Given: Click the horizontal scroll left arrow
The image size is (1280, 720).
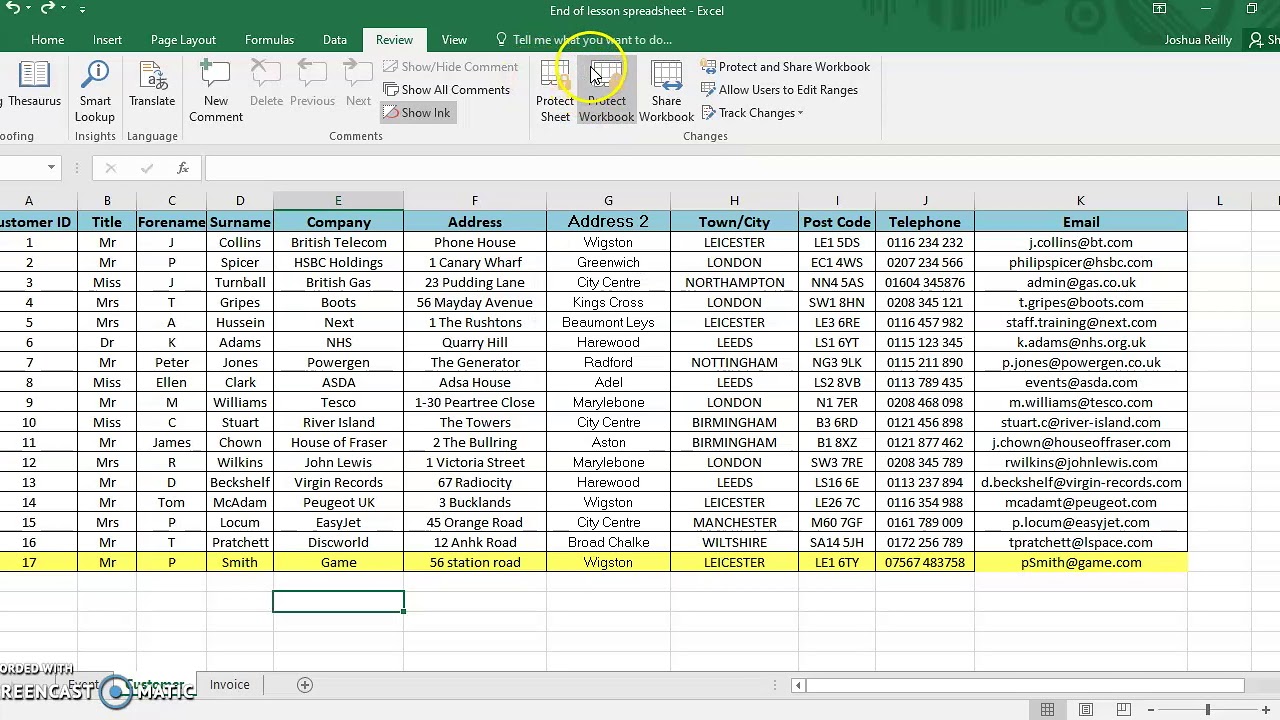Looking at the screenshot, I should tap(797, 685).
